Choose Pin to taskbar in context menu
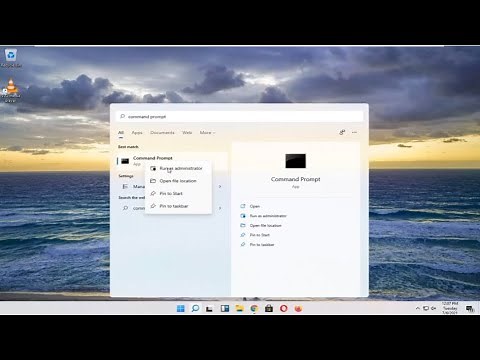This screenshot has height=360, width=480. click(x=178, y=206)
